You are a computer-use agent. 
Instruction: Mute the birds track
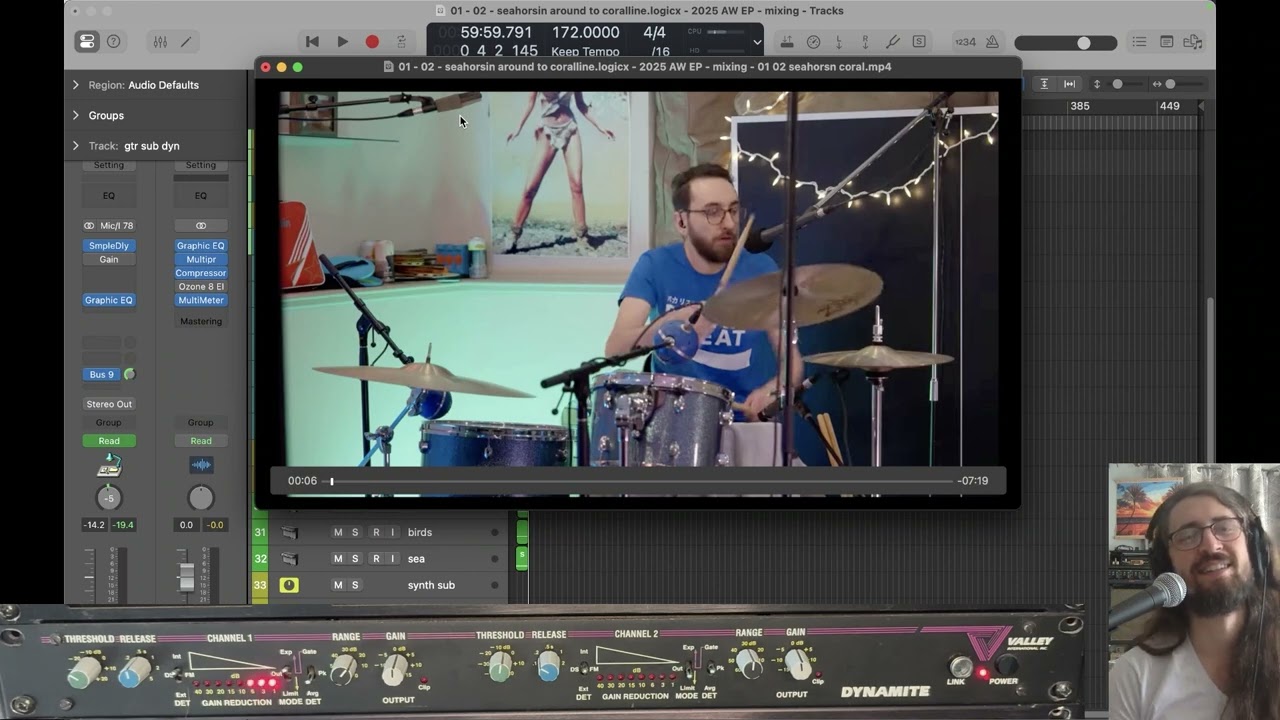pos(338,532)
